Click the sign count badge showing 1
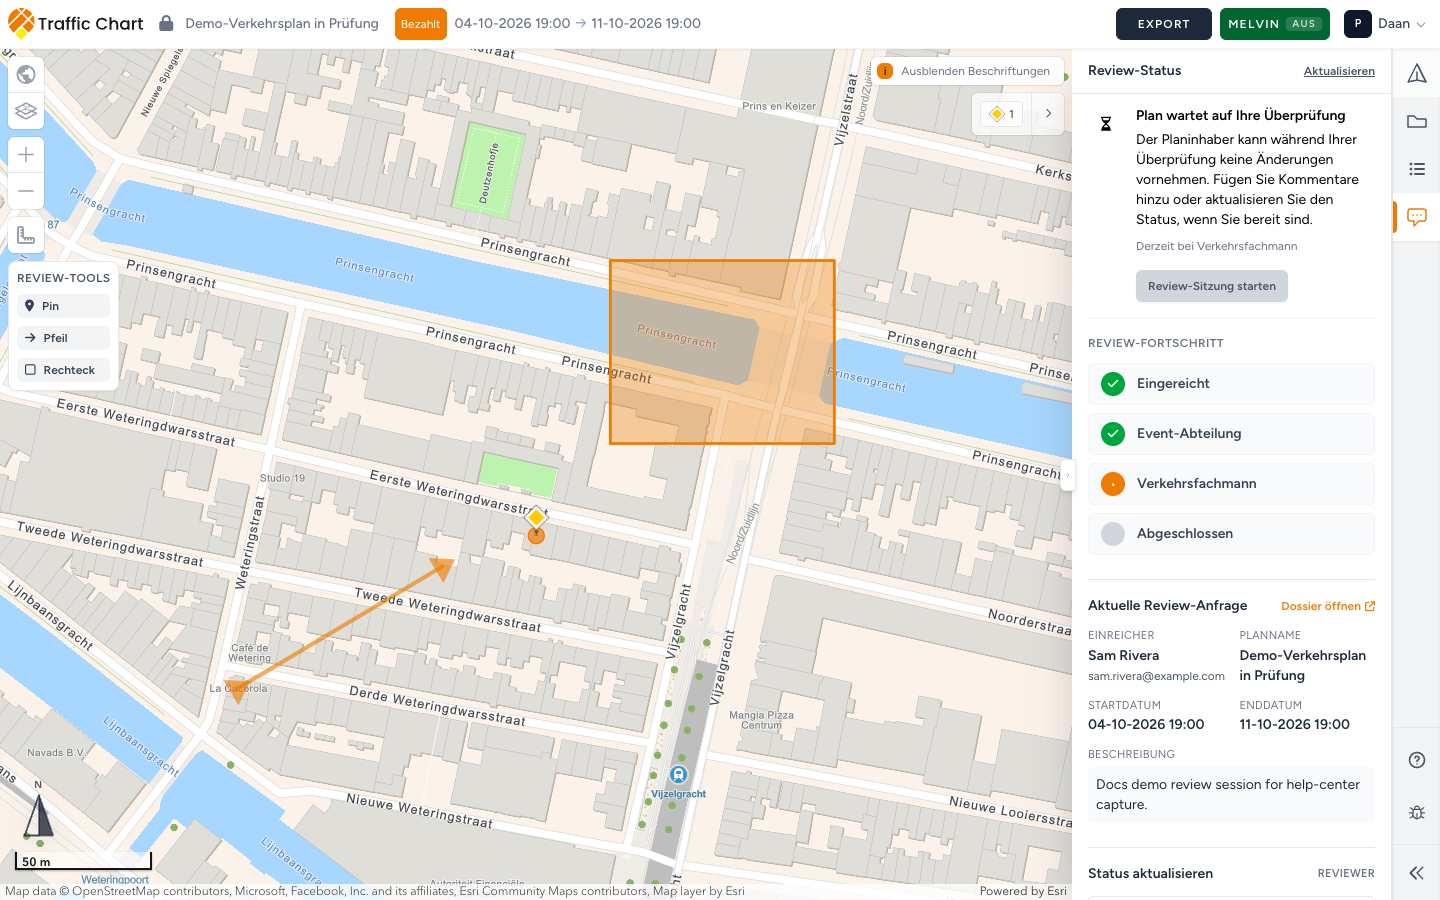The image size is (1440, 900). coord(1002,114)
